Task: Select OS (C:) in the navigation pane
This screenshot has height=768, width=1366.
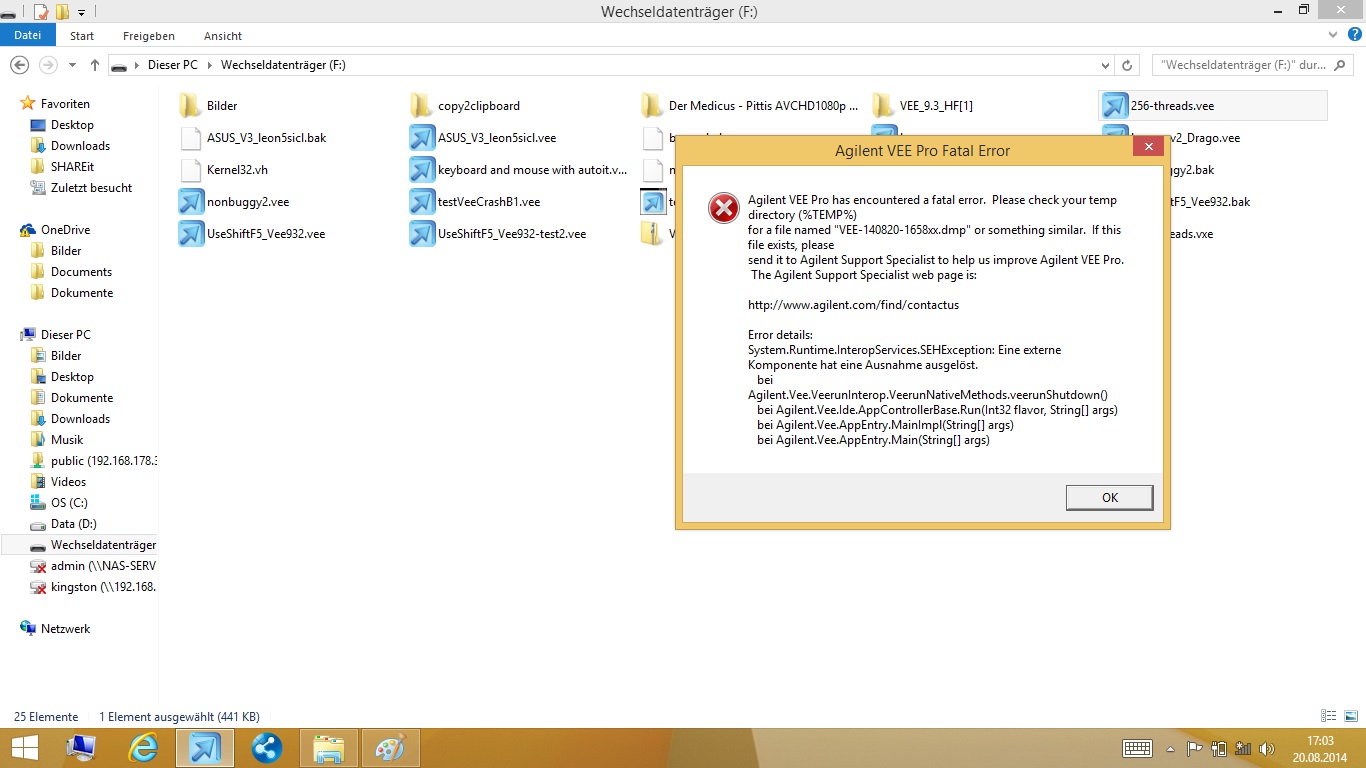Action: (69, 503)
